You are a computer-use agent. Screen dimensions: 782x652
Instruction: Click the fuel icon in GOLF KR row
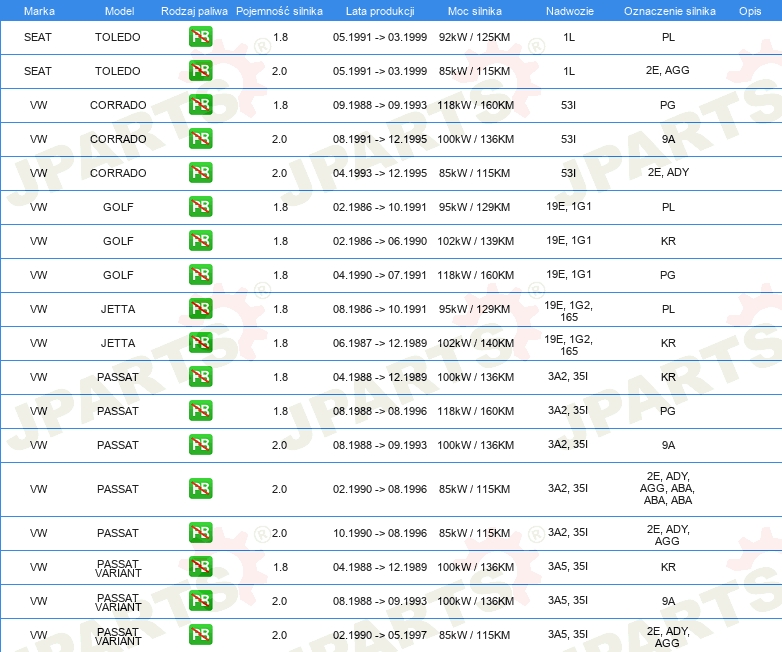(200, 240)
